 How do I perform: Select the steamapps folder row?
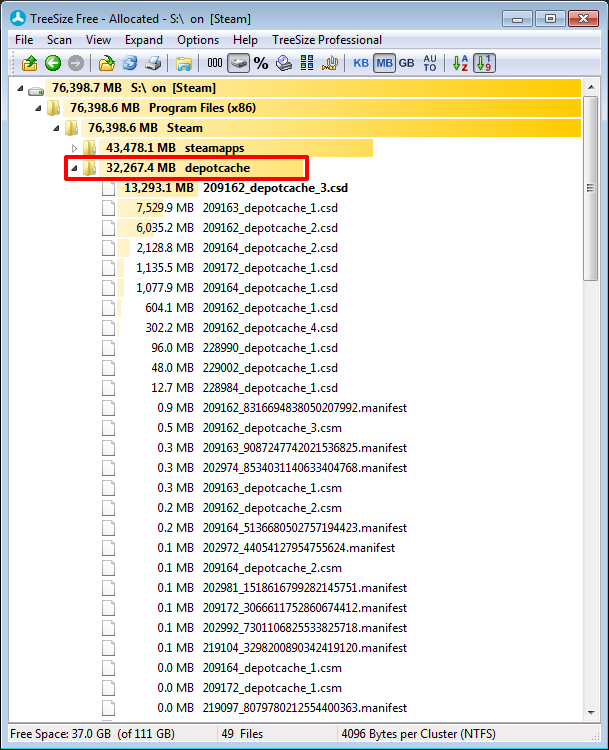[x=236, y=148]
